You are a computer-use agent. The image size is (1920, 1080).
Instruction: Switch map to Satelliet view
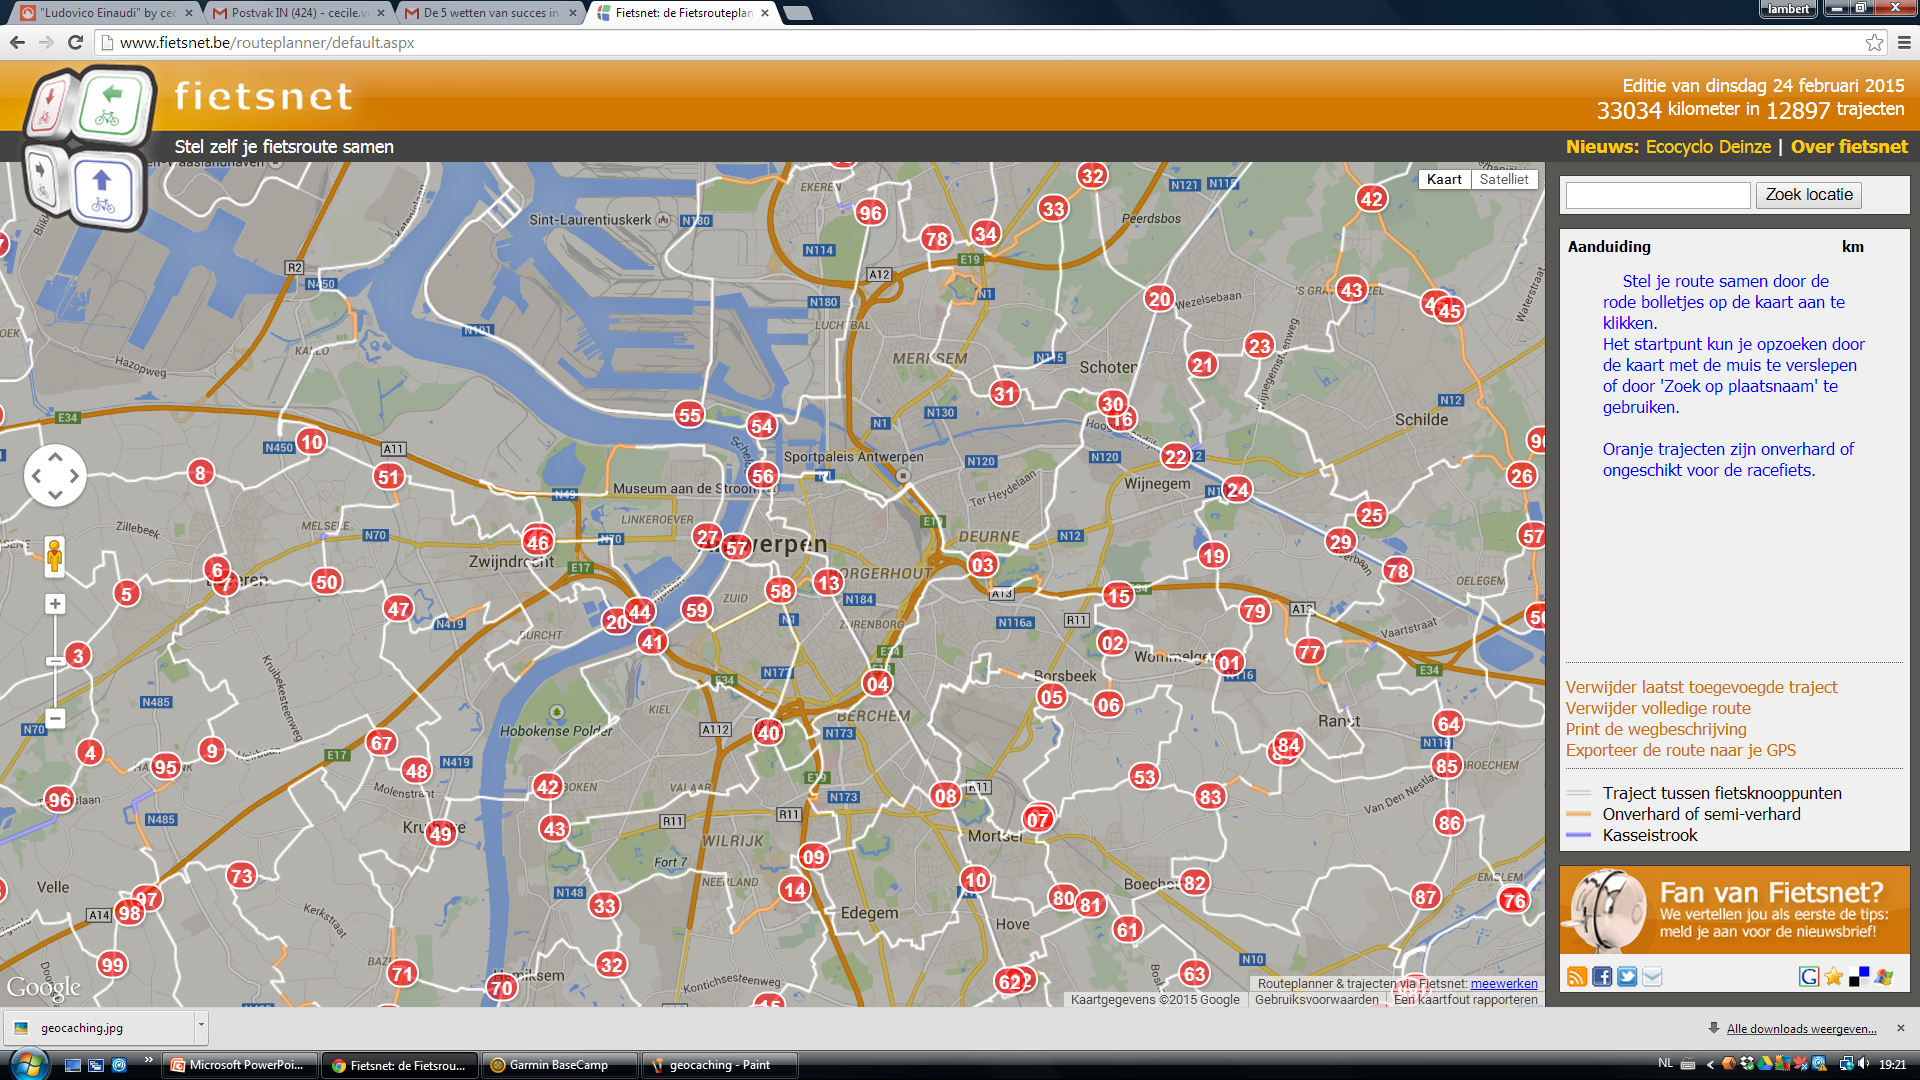pyautogui.click(x=1504, y=179)
